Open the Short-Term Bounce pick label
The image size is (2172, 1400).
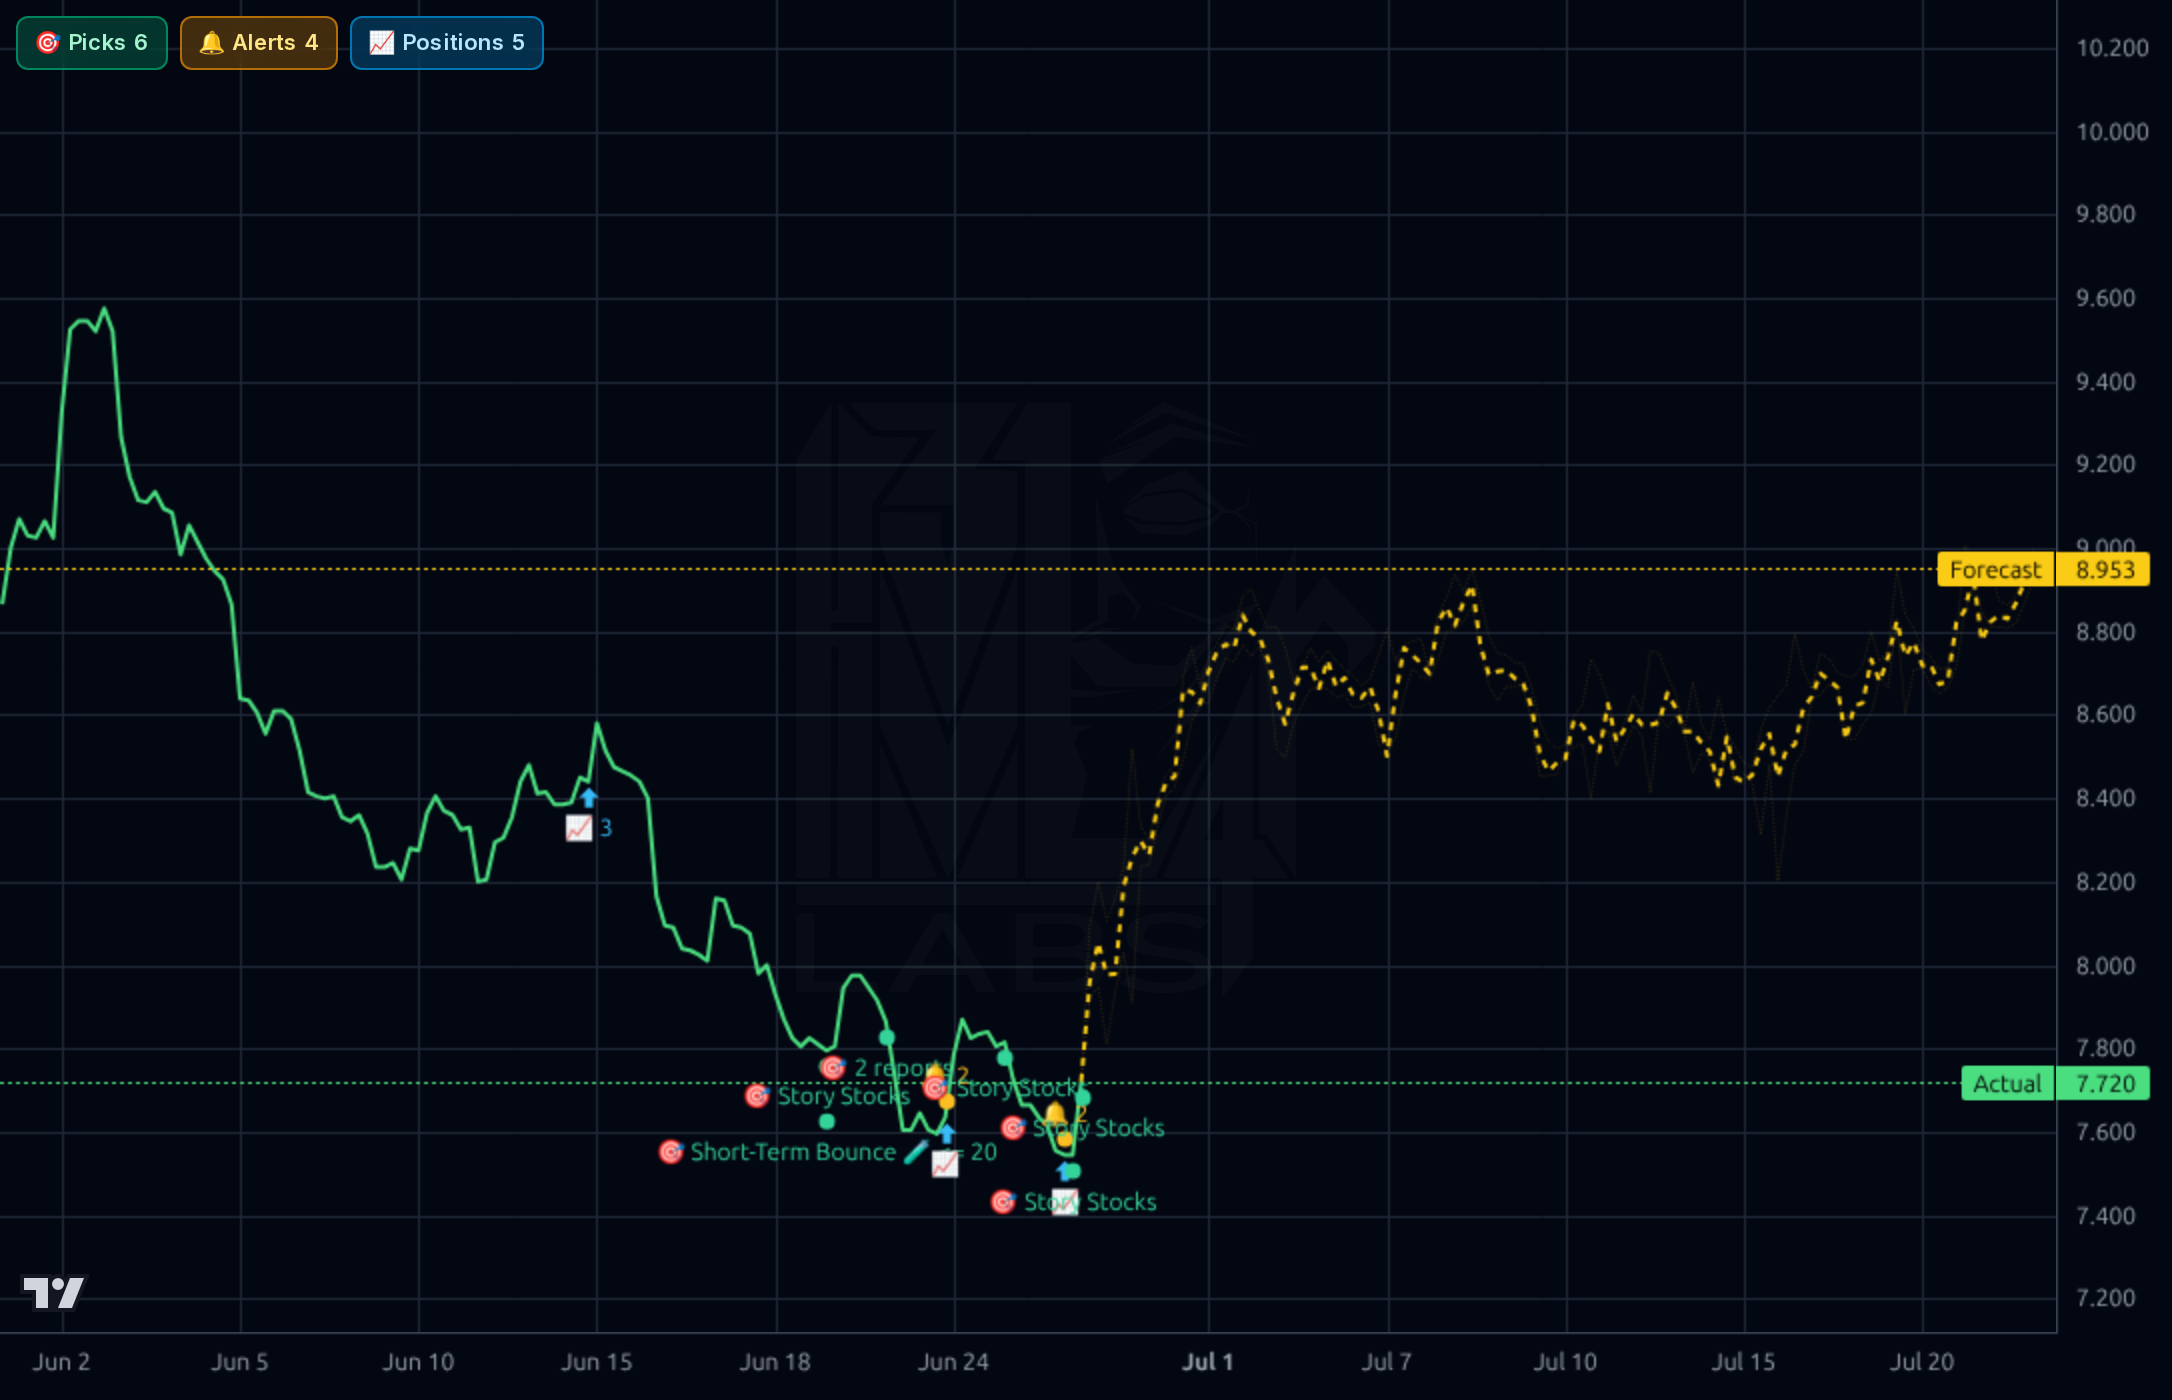coord(793,1152)
